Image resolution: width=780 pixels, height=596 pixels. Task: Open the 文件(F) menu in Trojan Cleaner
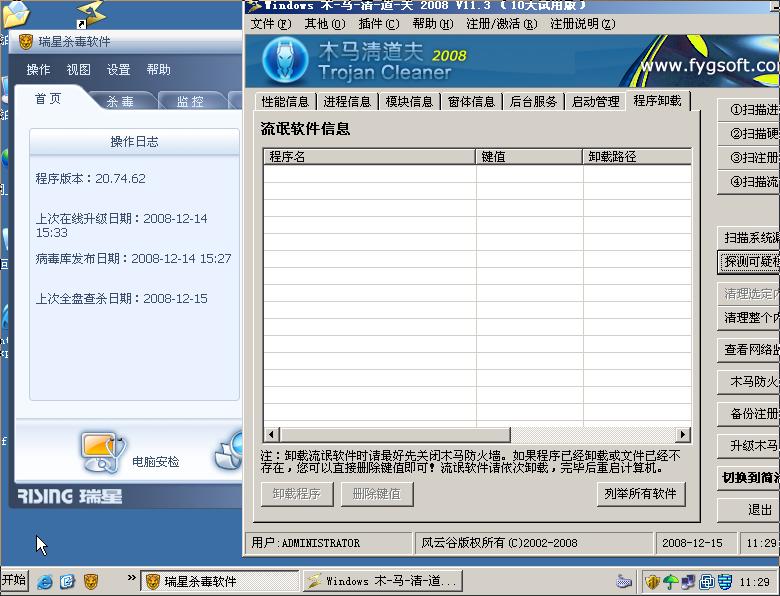pyautogui.click(x=271, y=24)
